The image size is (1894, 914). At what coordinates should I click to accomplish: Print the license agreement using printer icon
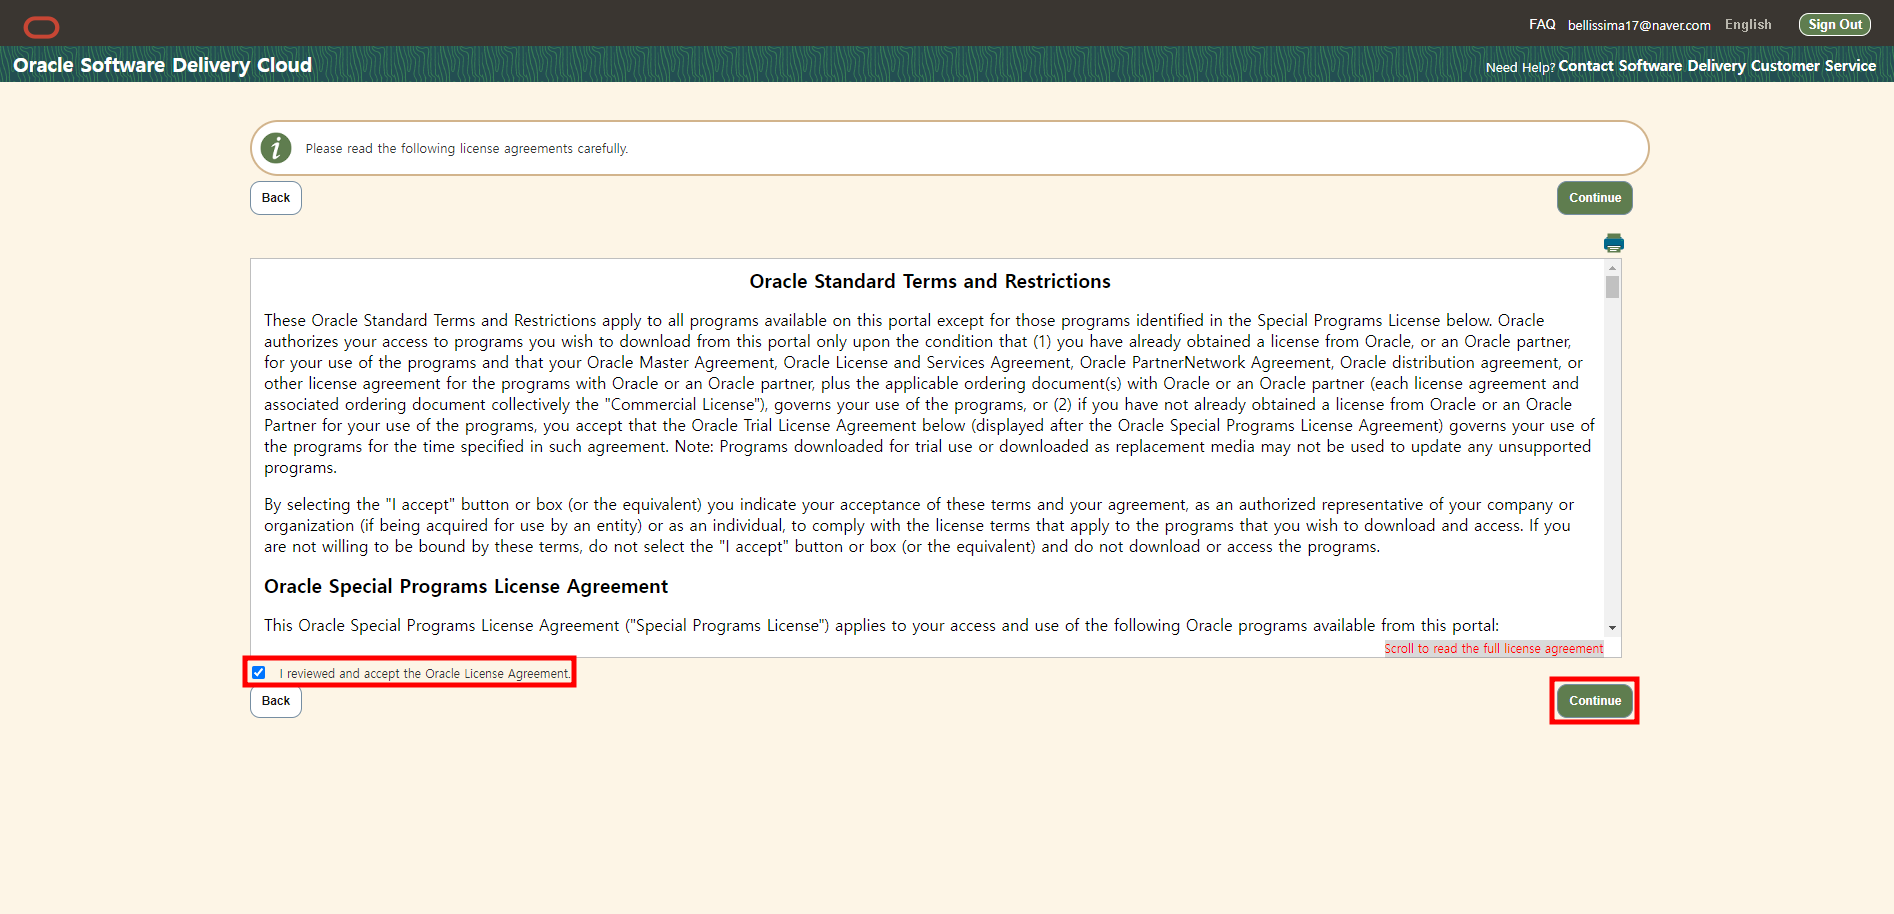click(1613, 243)
